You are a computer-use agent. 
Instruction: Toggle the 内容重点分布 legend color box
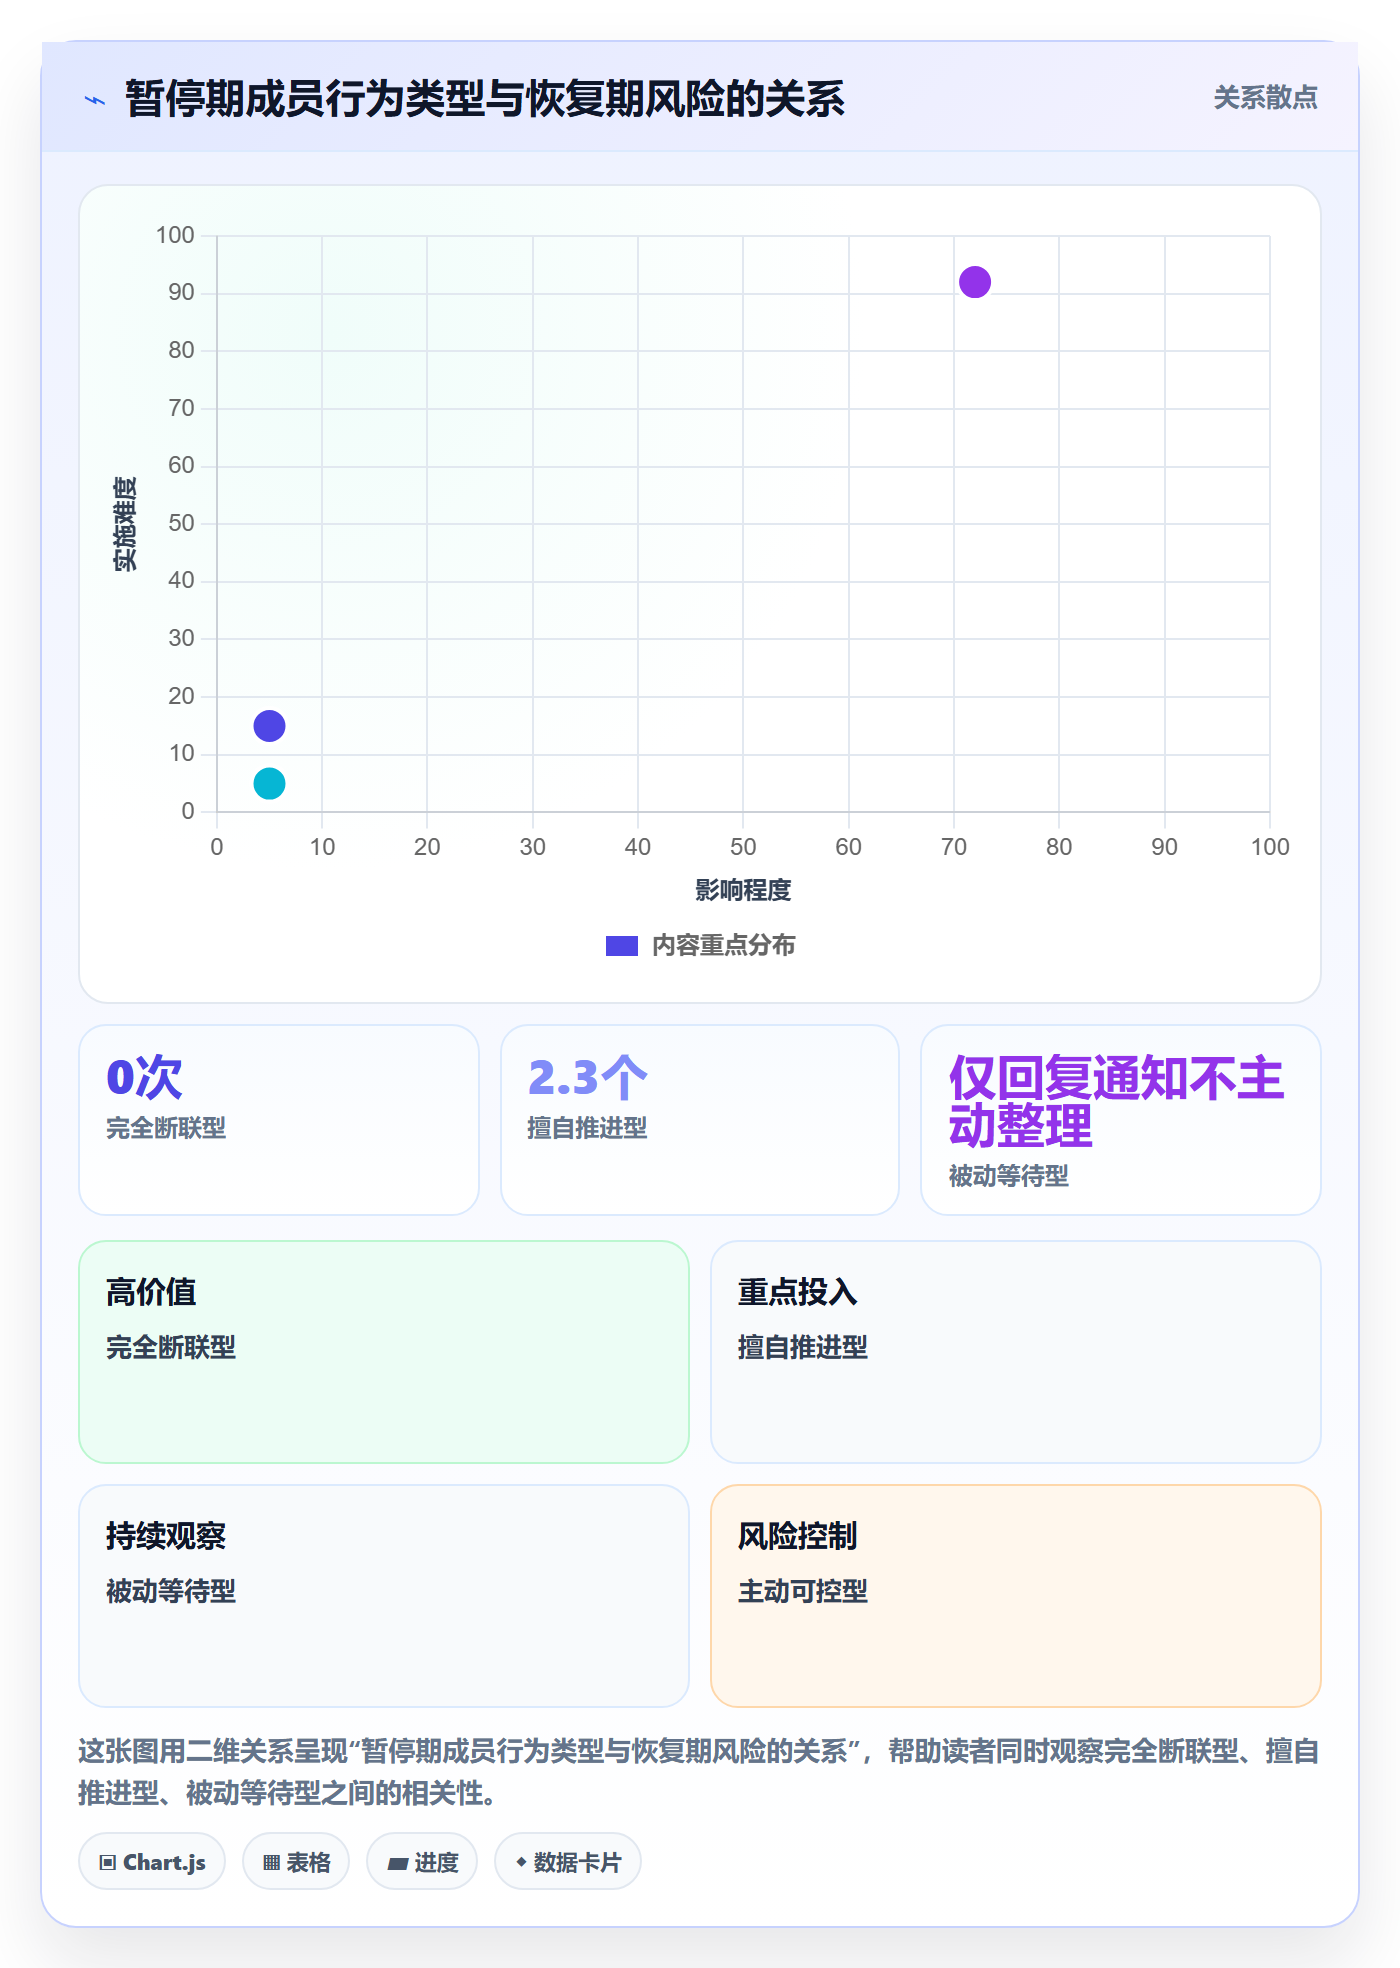[621, 946]
